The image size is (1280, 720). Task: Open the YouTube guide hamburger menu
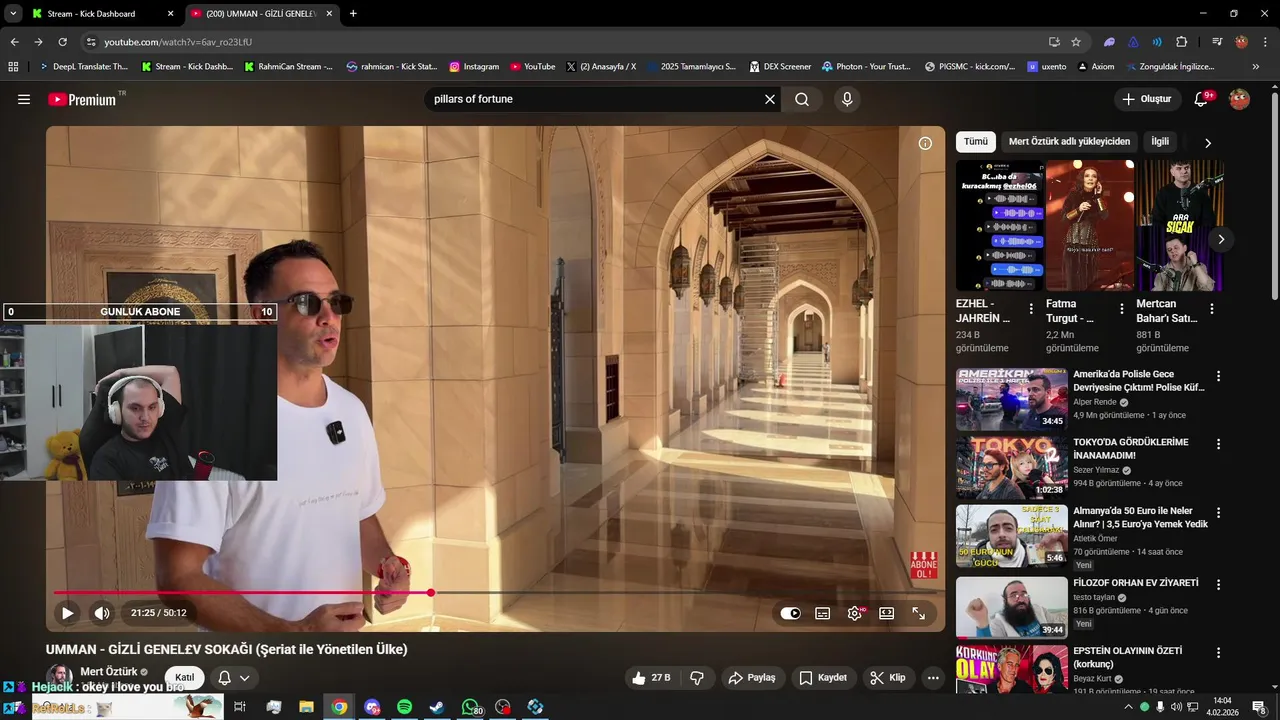[x=24, y=99]
